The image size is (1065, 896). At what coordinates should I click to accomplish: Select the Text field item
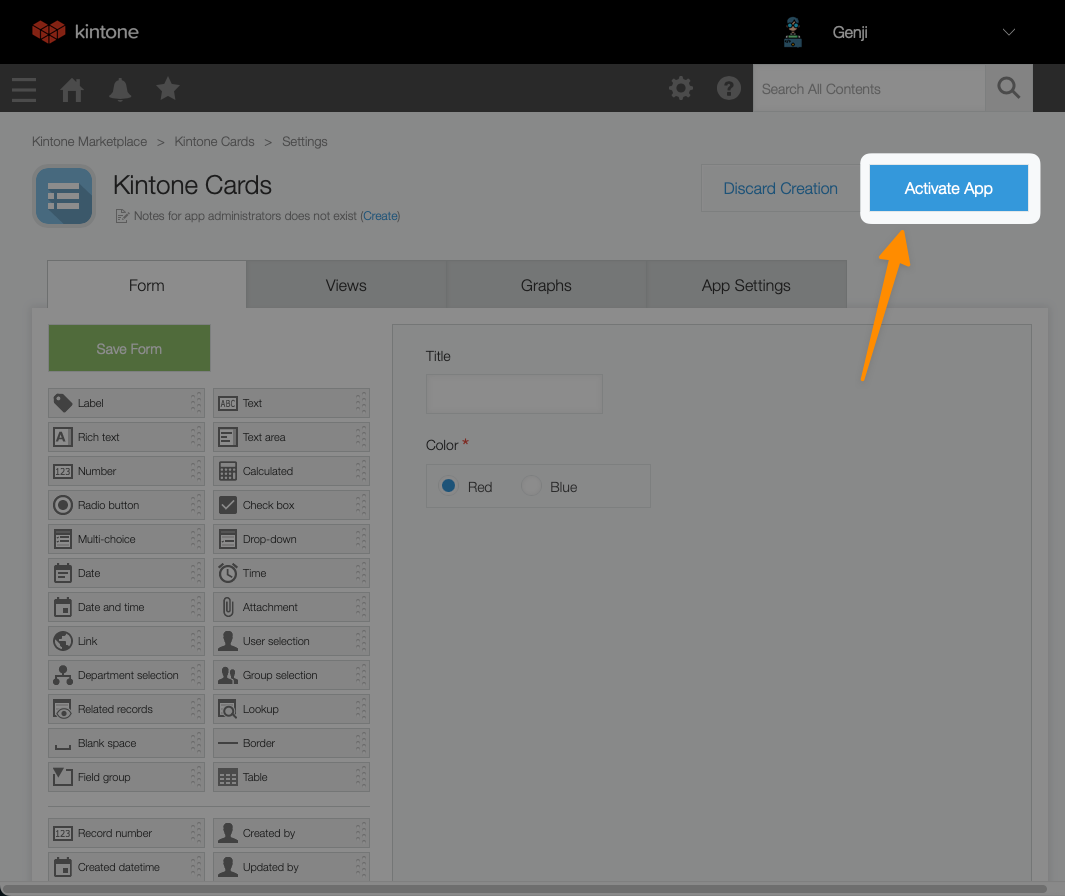[x=291, y=403]
